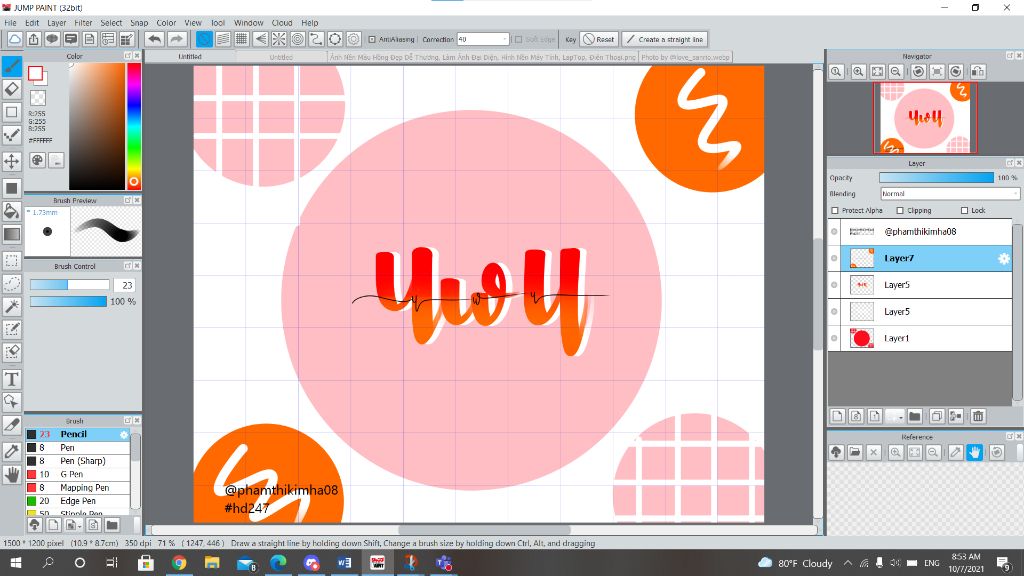Click the Navigator canvas thumbnail

pyautogui.click(x=925, y=118)
